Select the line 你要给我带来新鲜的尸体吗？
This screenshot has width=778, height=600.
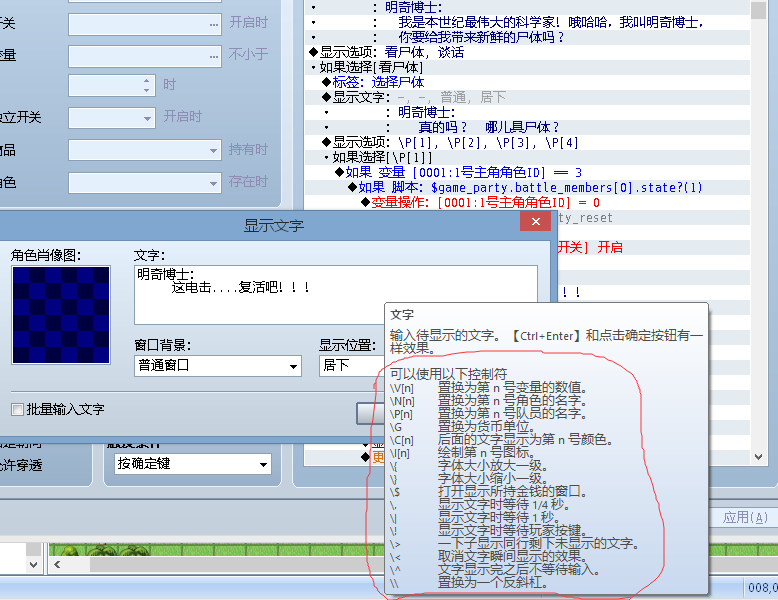pos(527,37)
